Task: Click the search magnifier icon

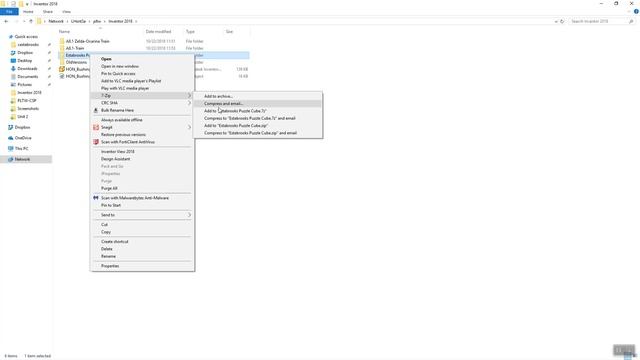Action: [x=631, y=21]
